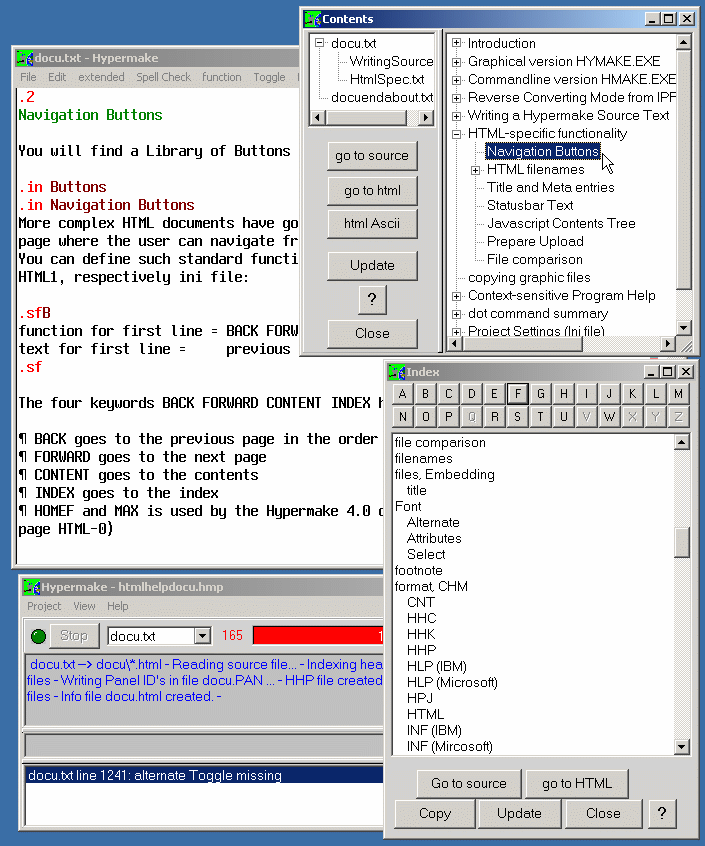Click the red progress bar

click(318, 636)
